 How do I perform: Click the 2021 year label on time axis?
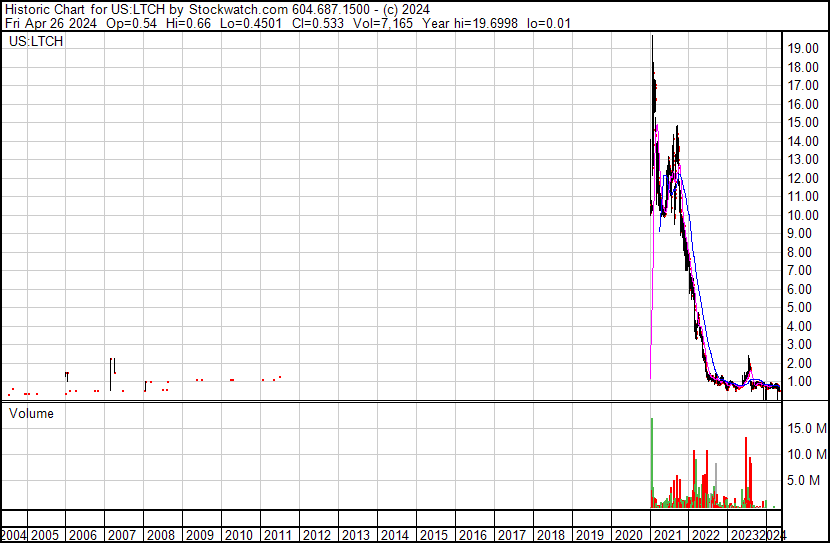[x=668, y=535]
